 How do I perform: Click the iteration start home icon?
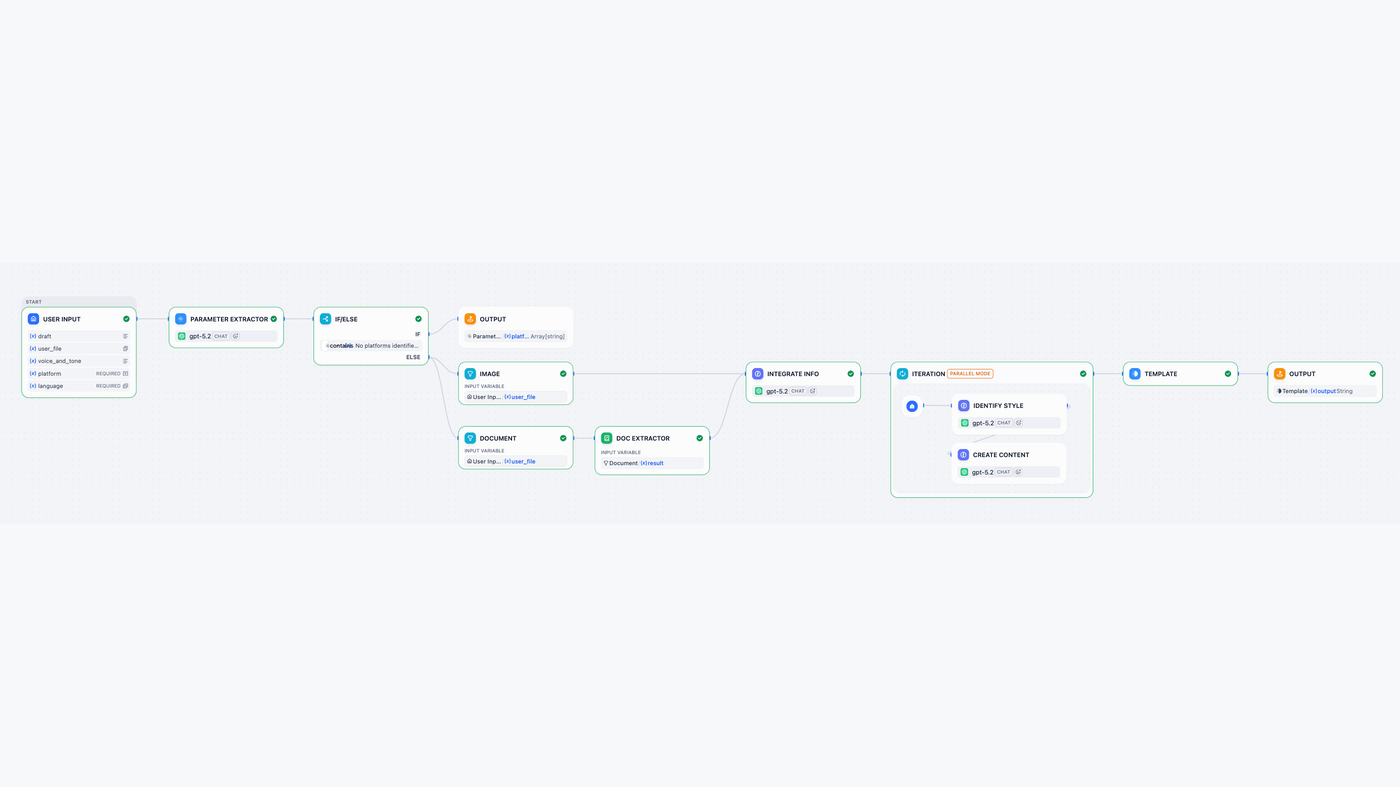point(912,406)
